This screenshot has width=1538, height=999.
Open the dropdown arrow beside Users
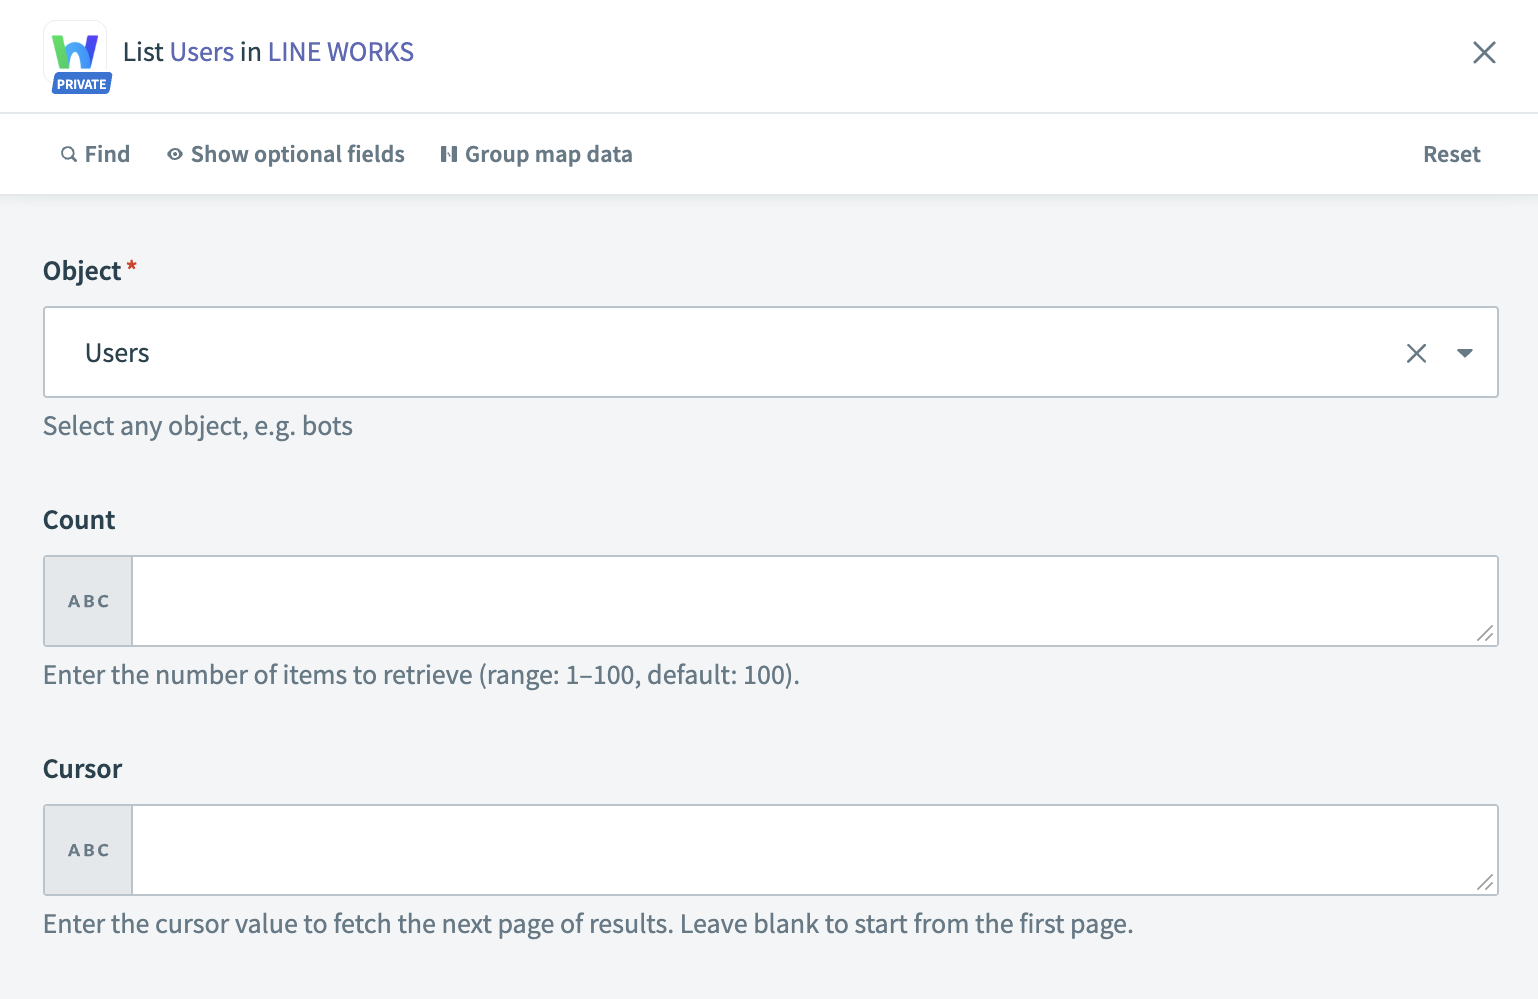point(1464,352)
